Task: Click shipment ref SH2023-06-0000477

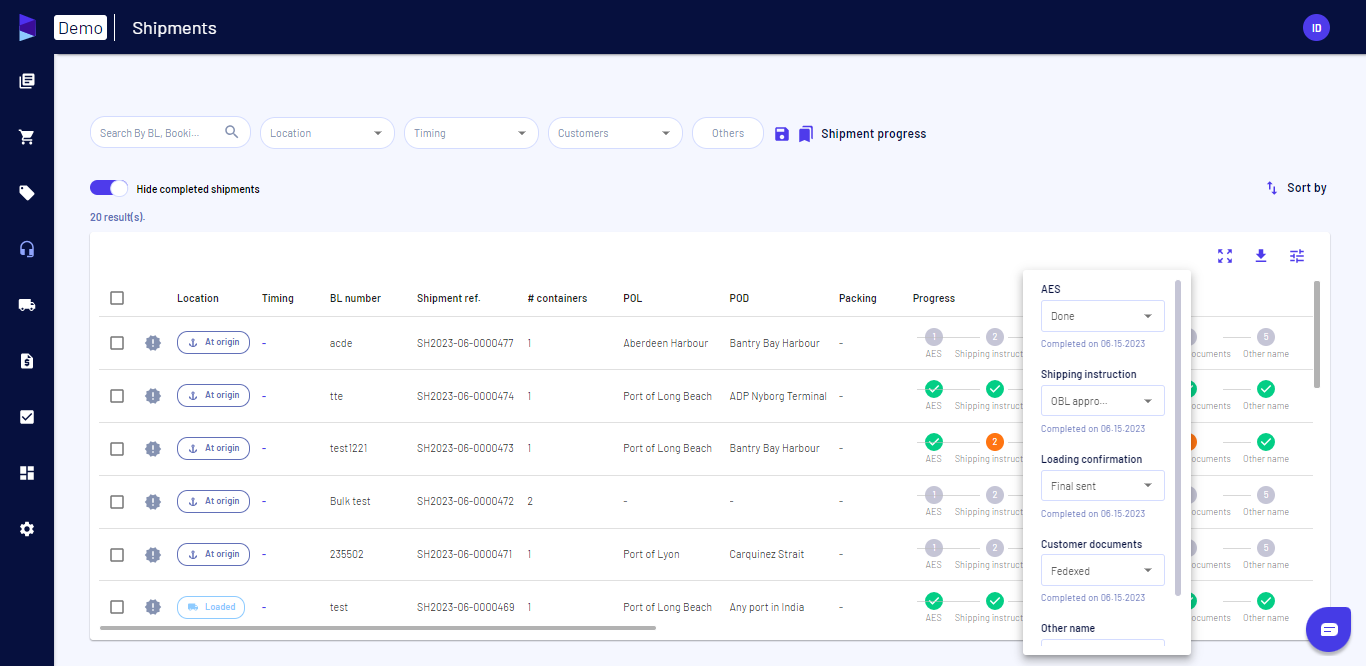Action: (x=465, y=343)
